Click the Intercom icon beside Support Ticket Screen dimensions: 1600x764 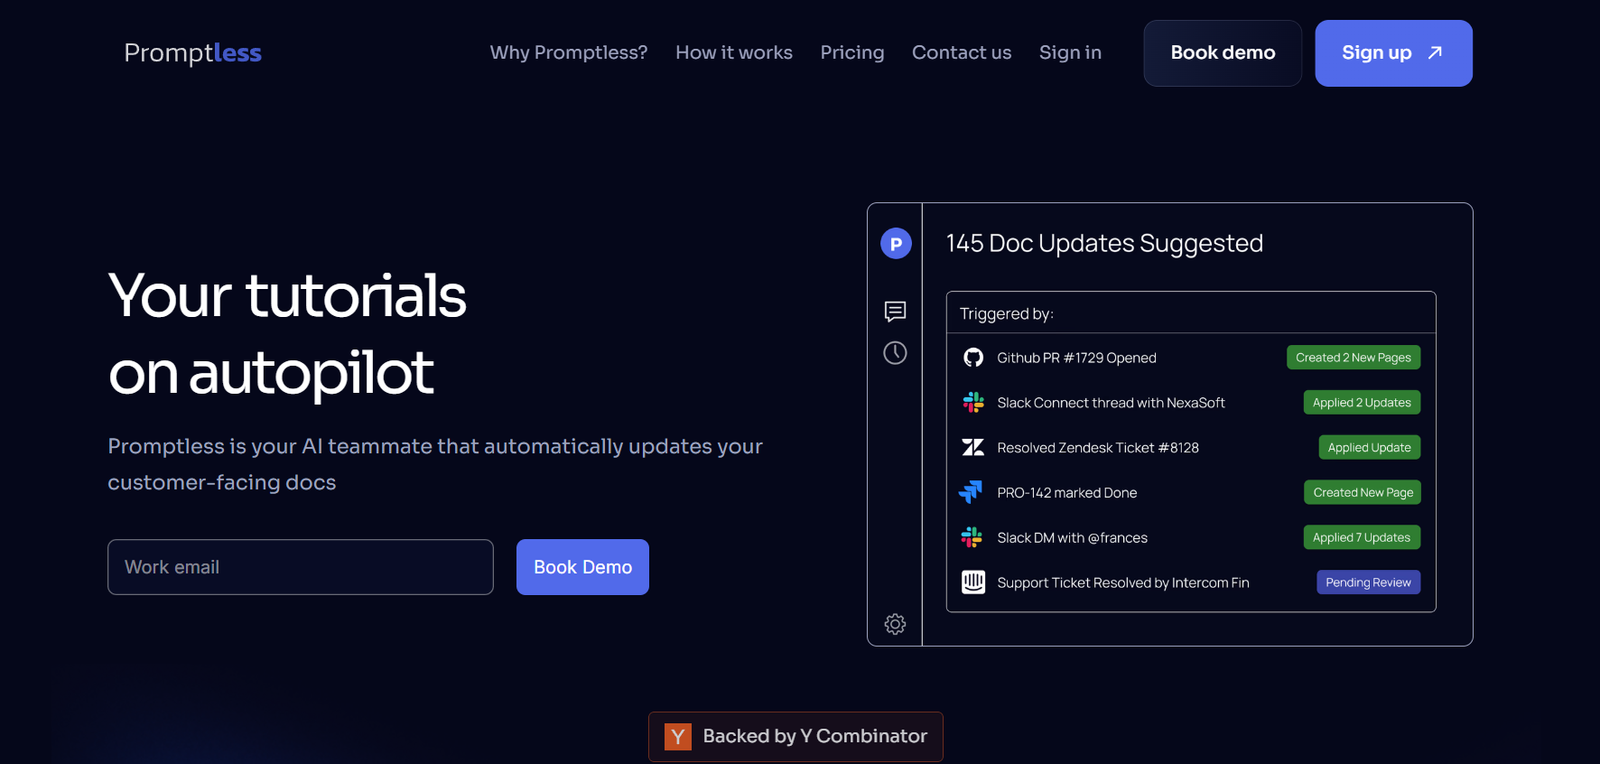tap(973, 582)
